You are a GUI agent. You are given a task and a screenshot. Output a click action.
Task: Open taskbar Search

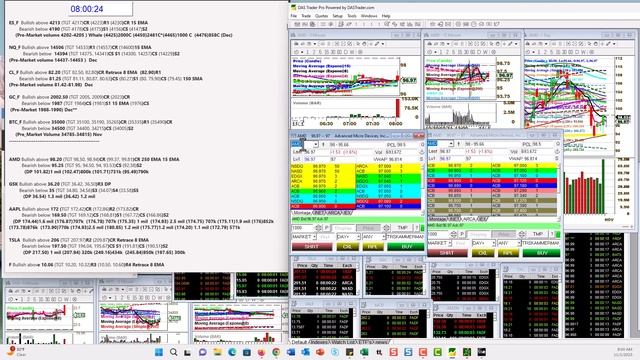[173, 352]
